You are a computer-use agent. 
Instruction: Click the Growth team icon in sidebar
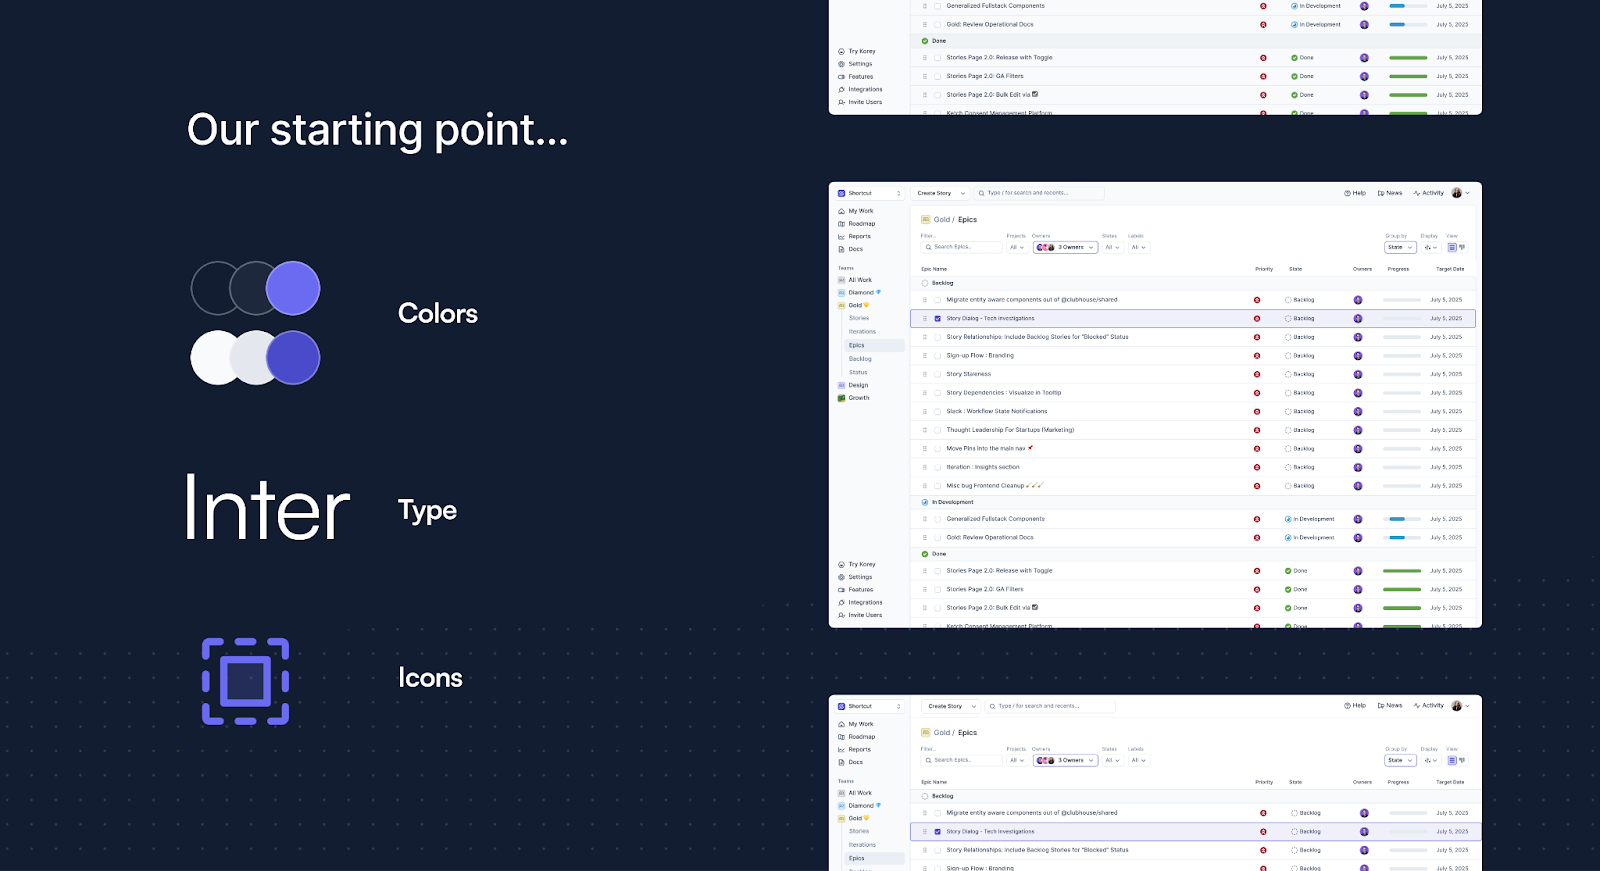coord(842,398)
